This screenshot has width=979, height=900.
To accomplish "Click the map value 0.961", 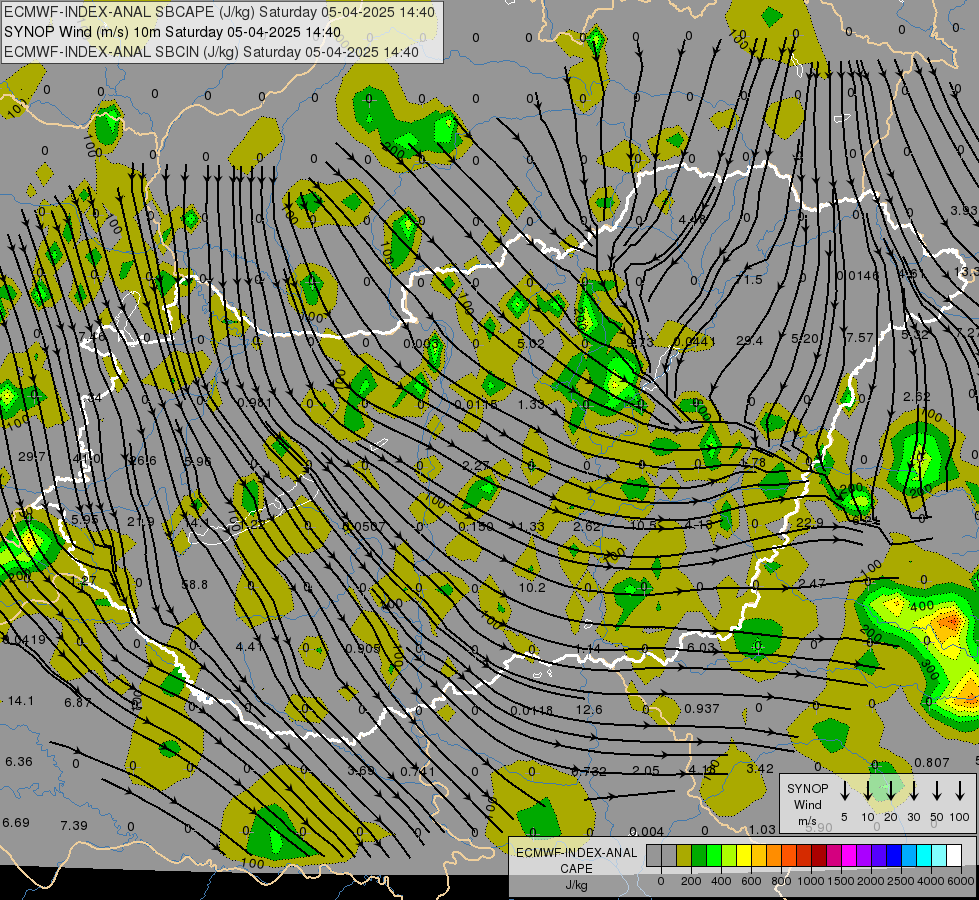I will pyautogui.click(x=255, y=403).
